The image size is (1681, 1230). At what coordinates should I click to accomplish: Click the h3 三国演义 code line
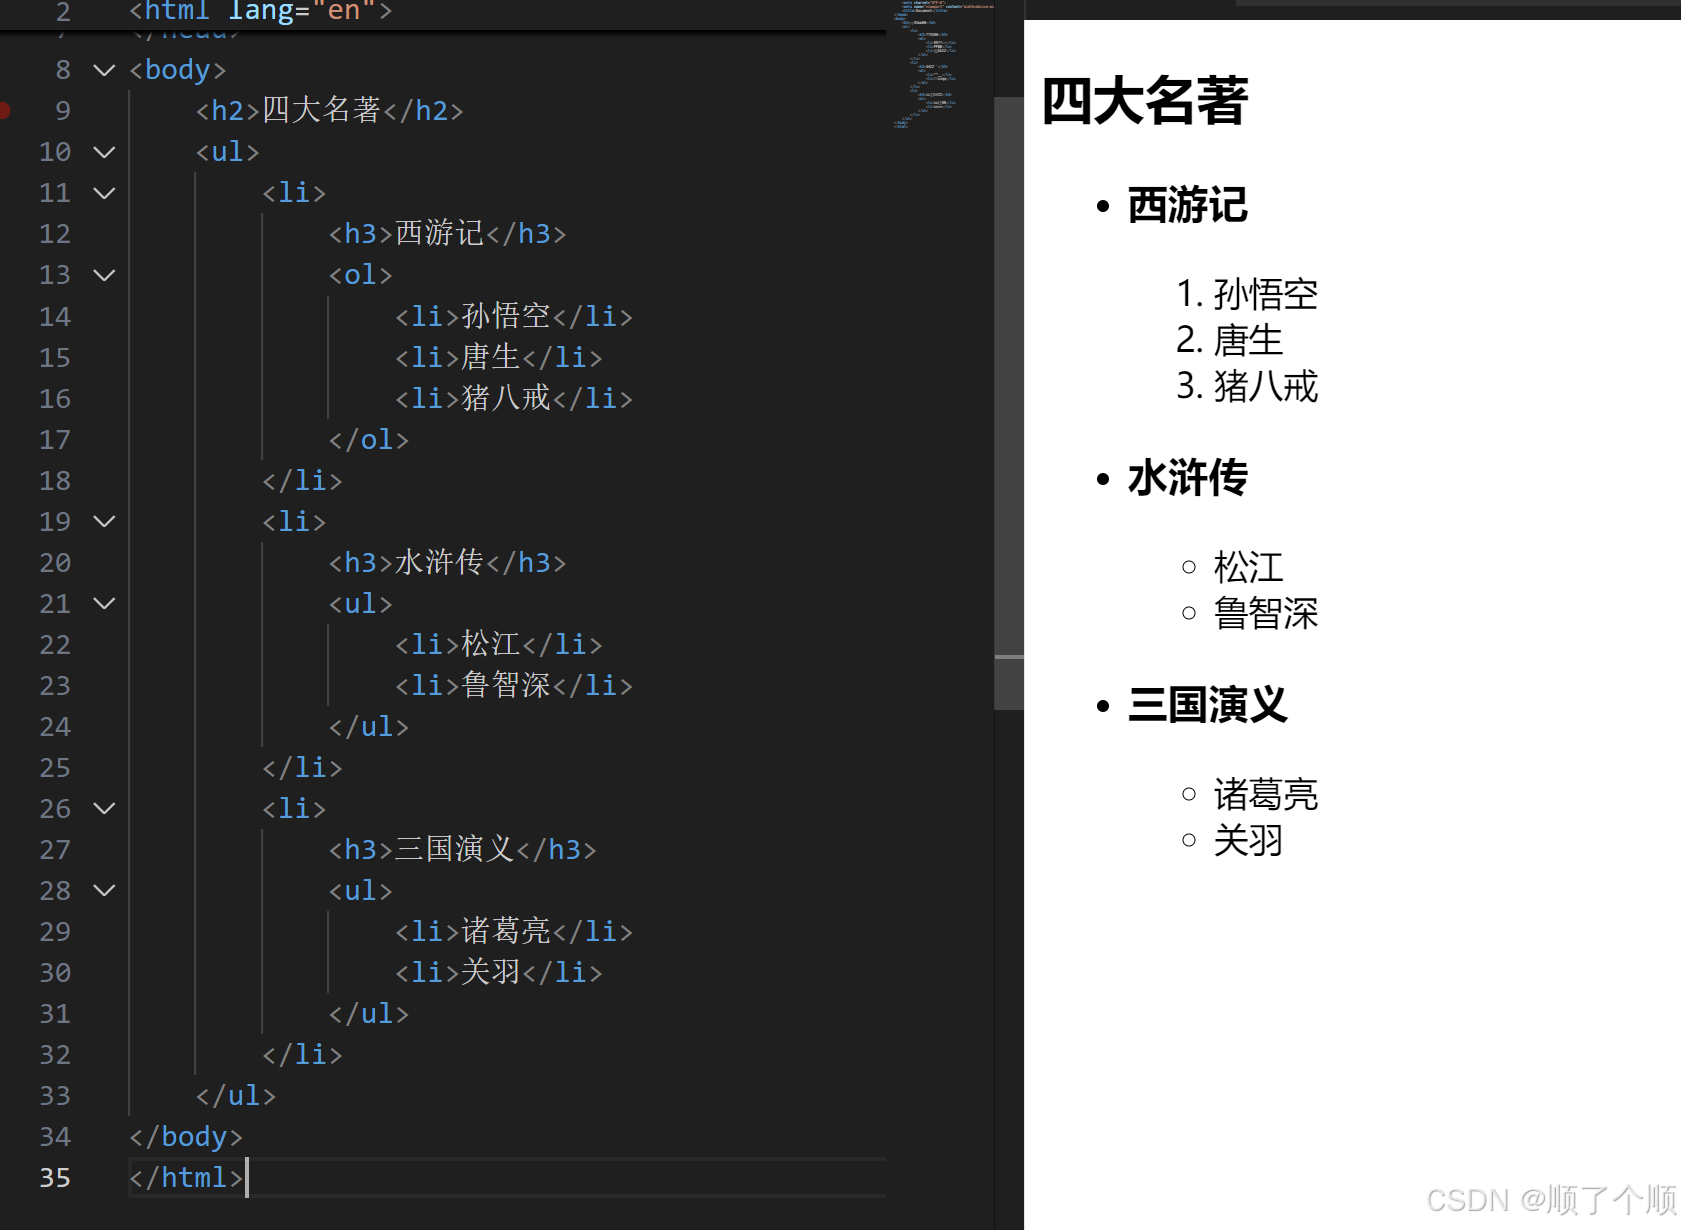(x=463, y=849)
